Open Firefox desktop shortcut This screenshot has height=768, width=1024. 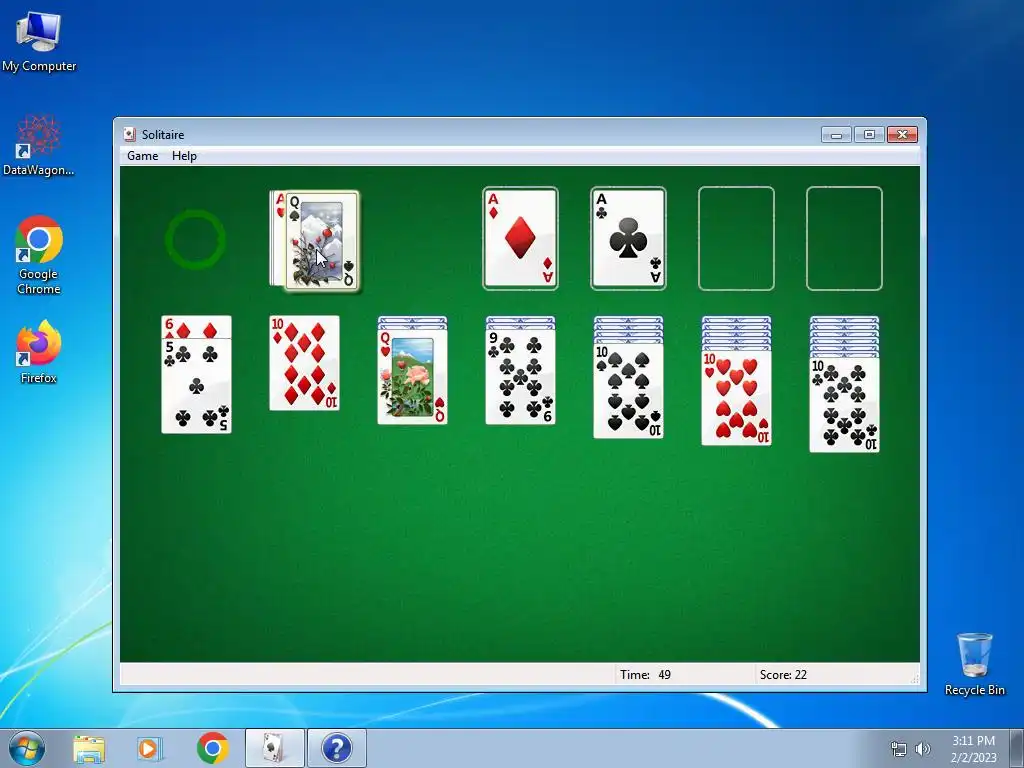pos(39,352)
